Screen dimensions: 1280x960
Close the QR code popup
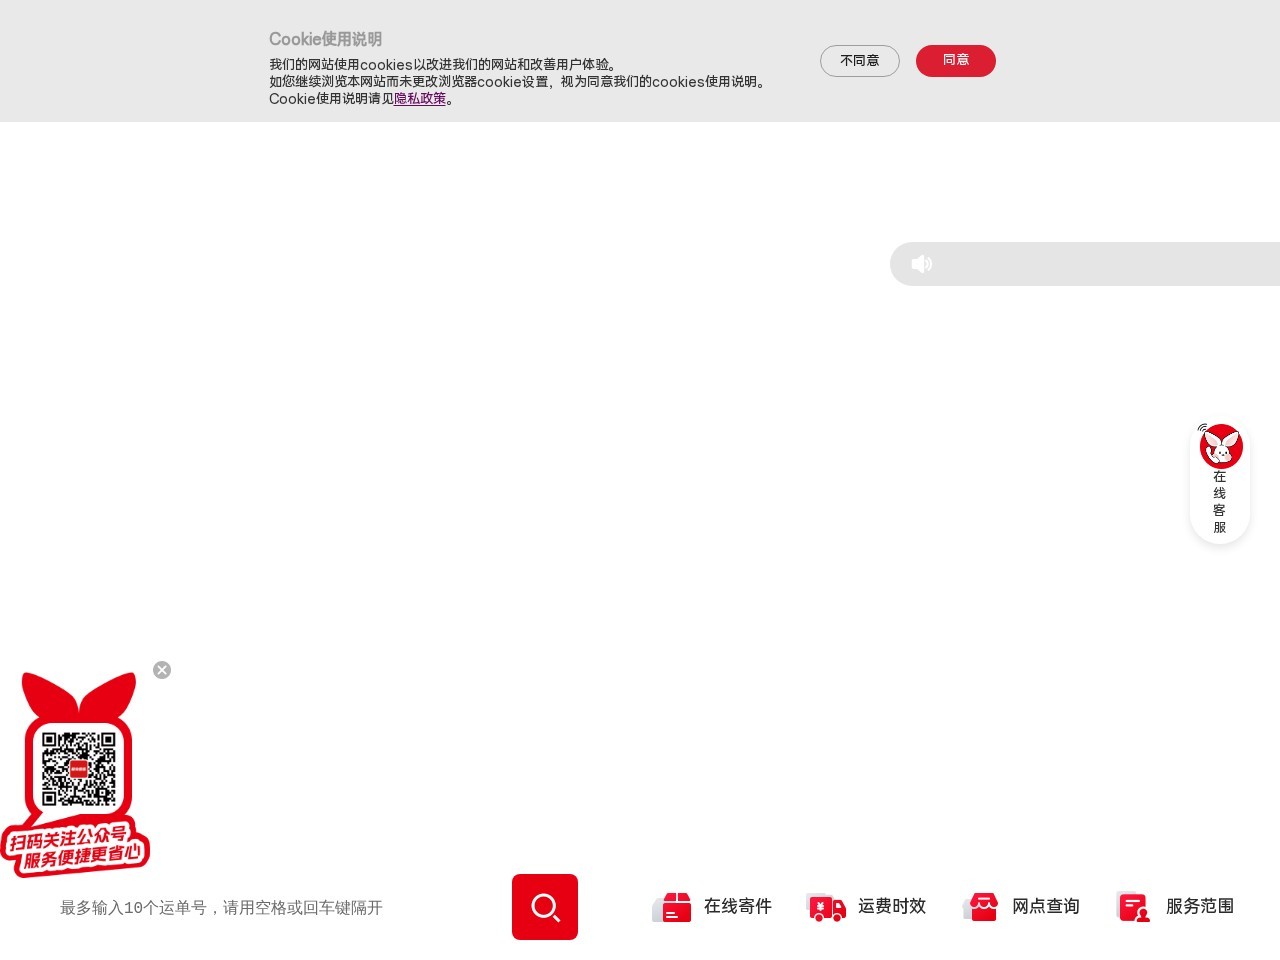(162, 670)
